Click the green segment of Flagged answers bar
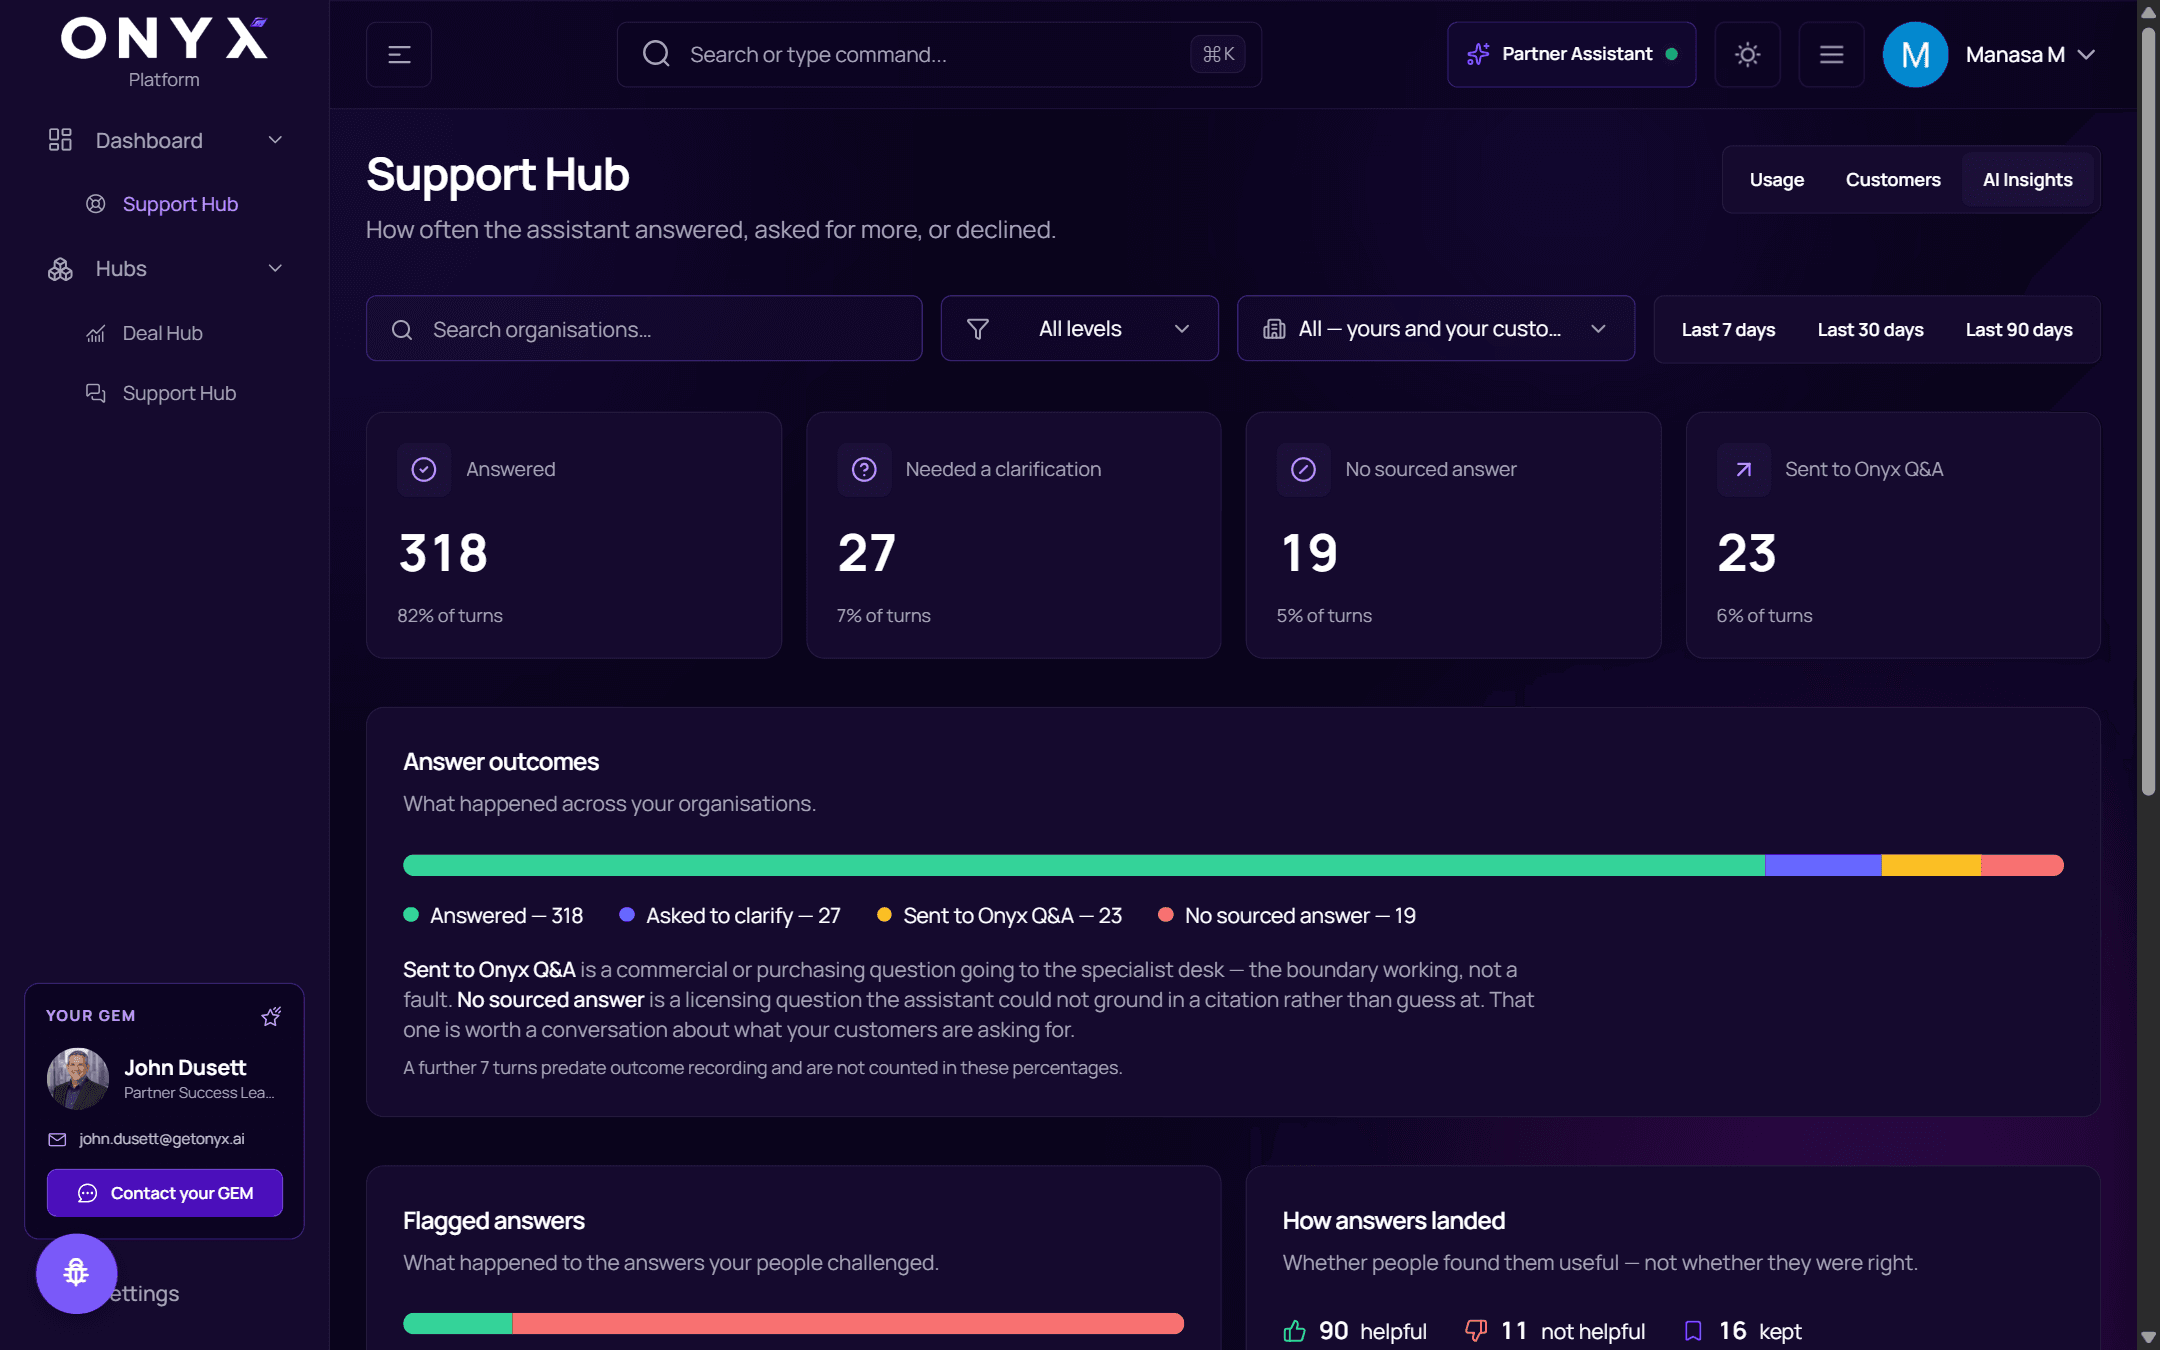This screenshot has width=2160, height=1350. 458,1323
